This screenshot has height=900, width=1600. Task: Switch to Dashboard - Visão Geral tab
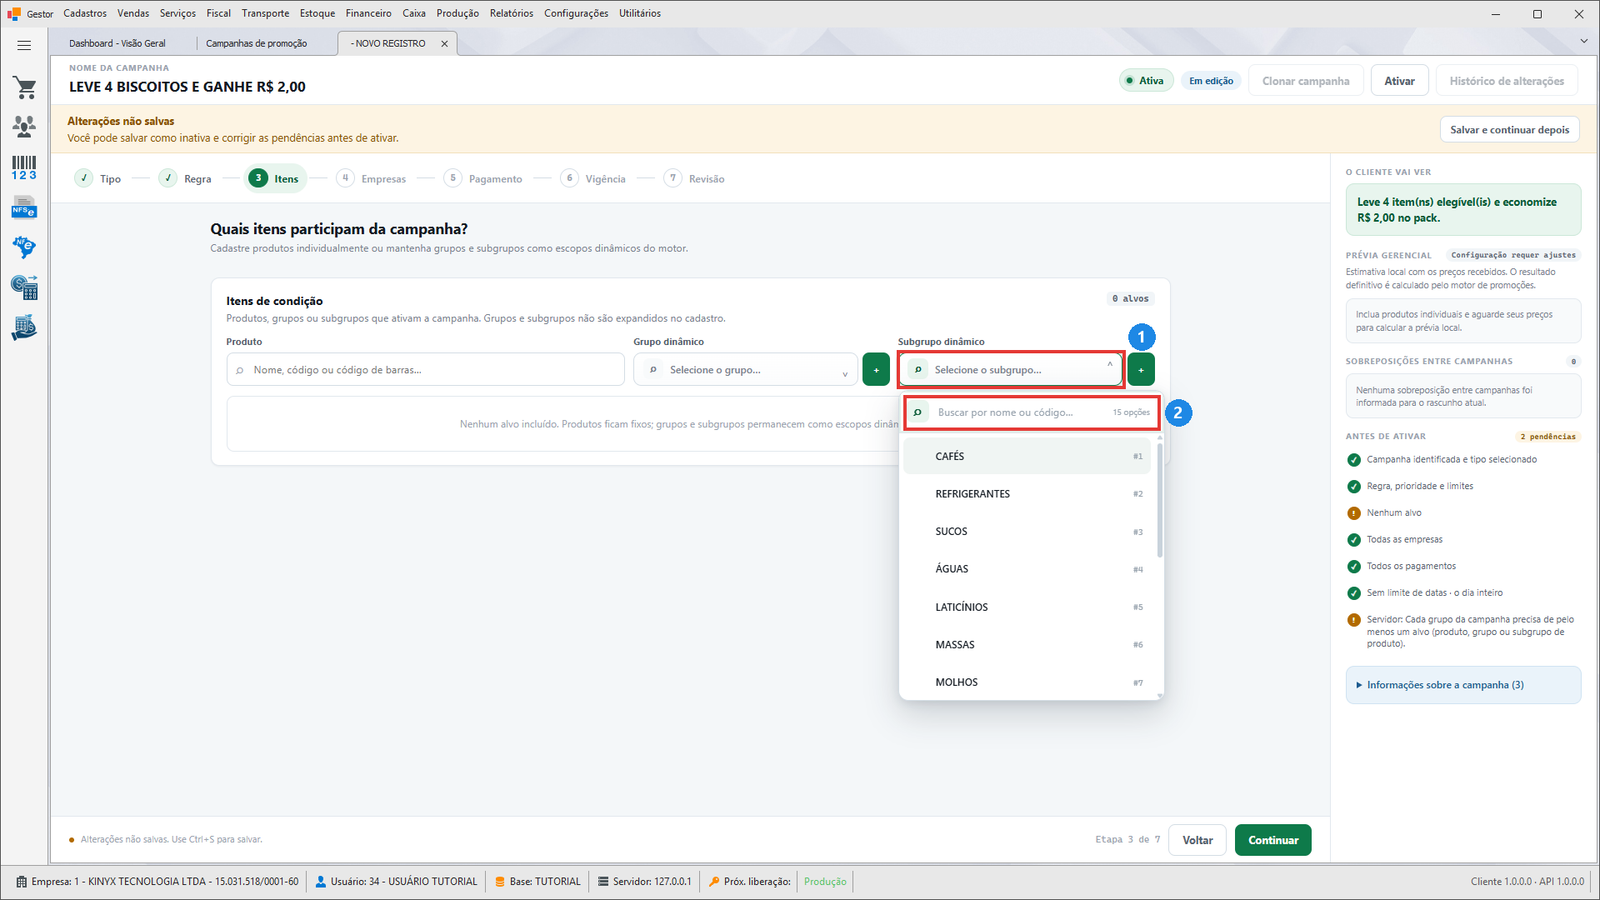click(118, 44)
